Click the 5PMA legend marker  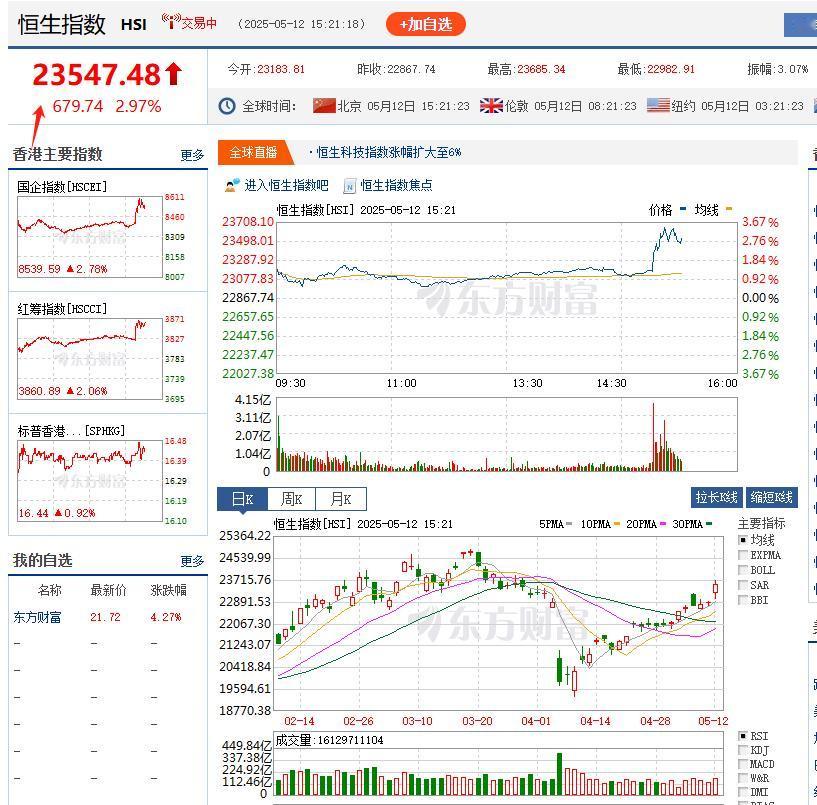(569, 524)
